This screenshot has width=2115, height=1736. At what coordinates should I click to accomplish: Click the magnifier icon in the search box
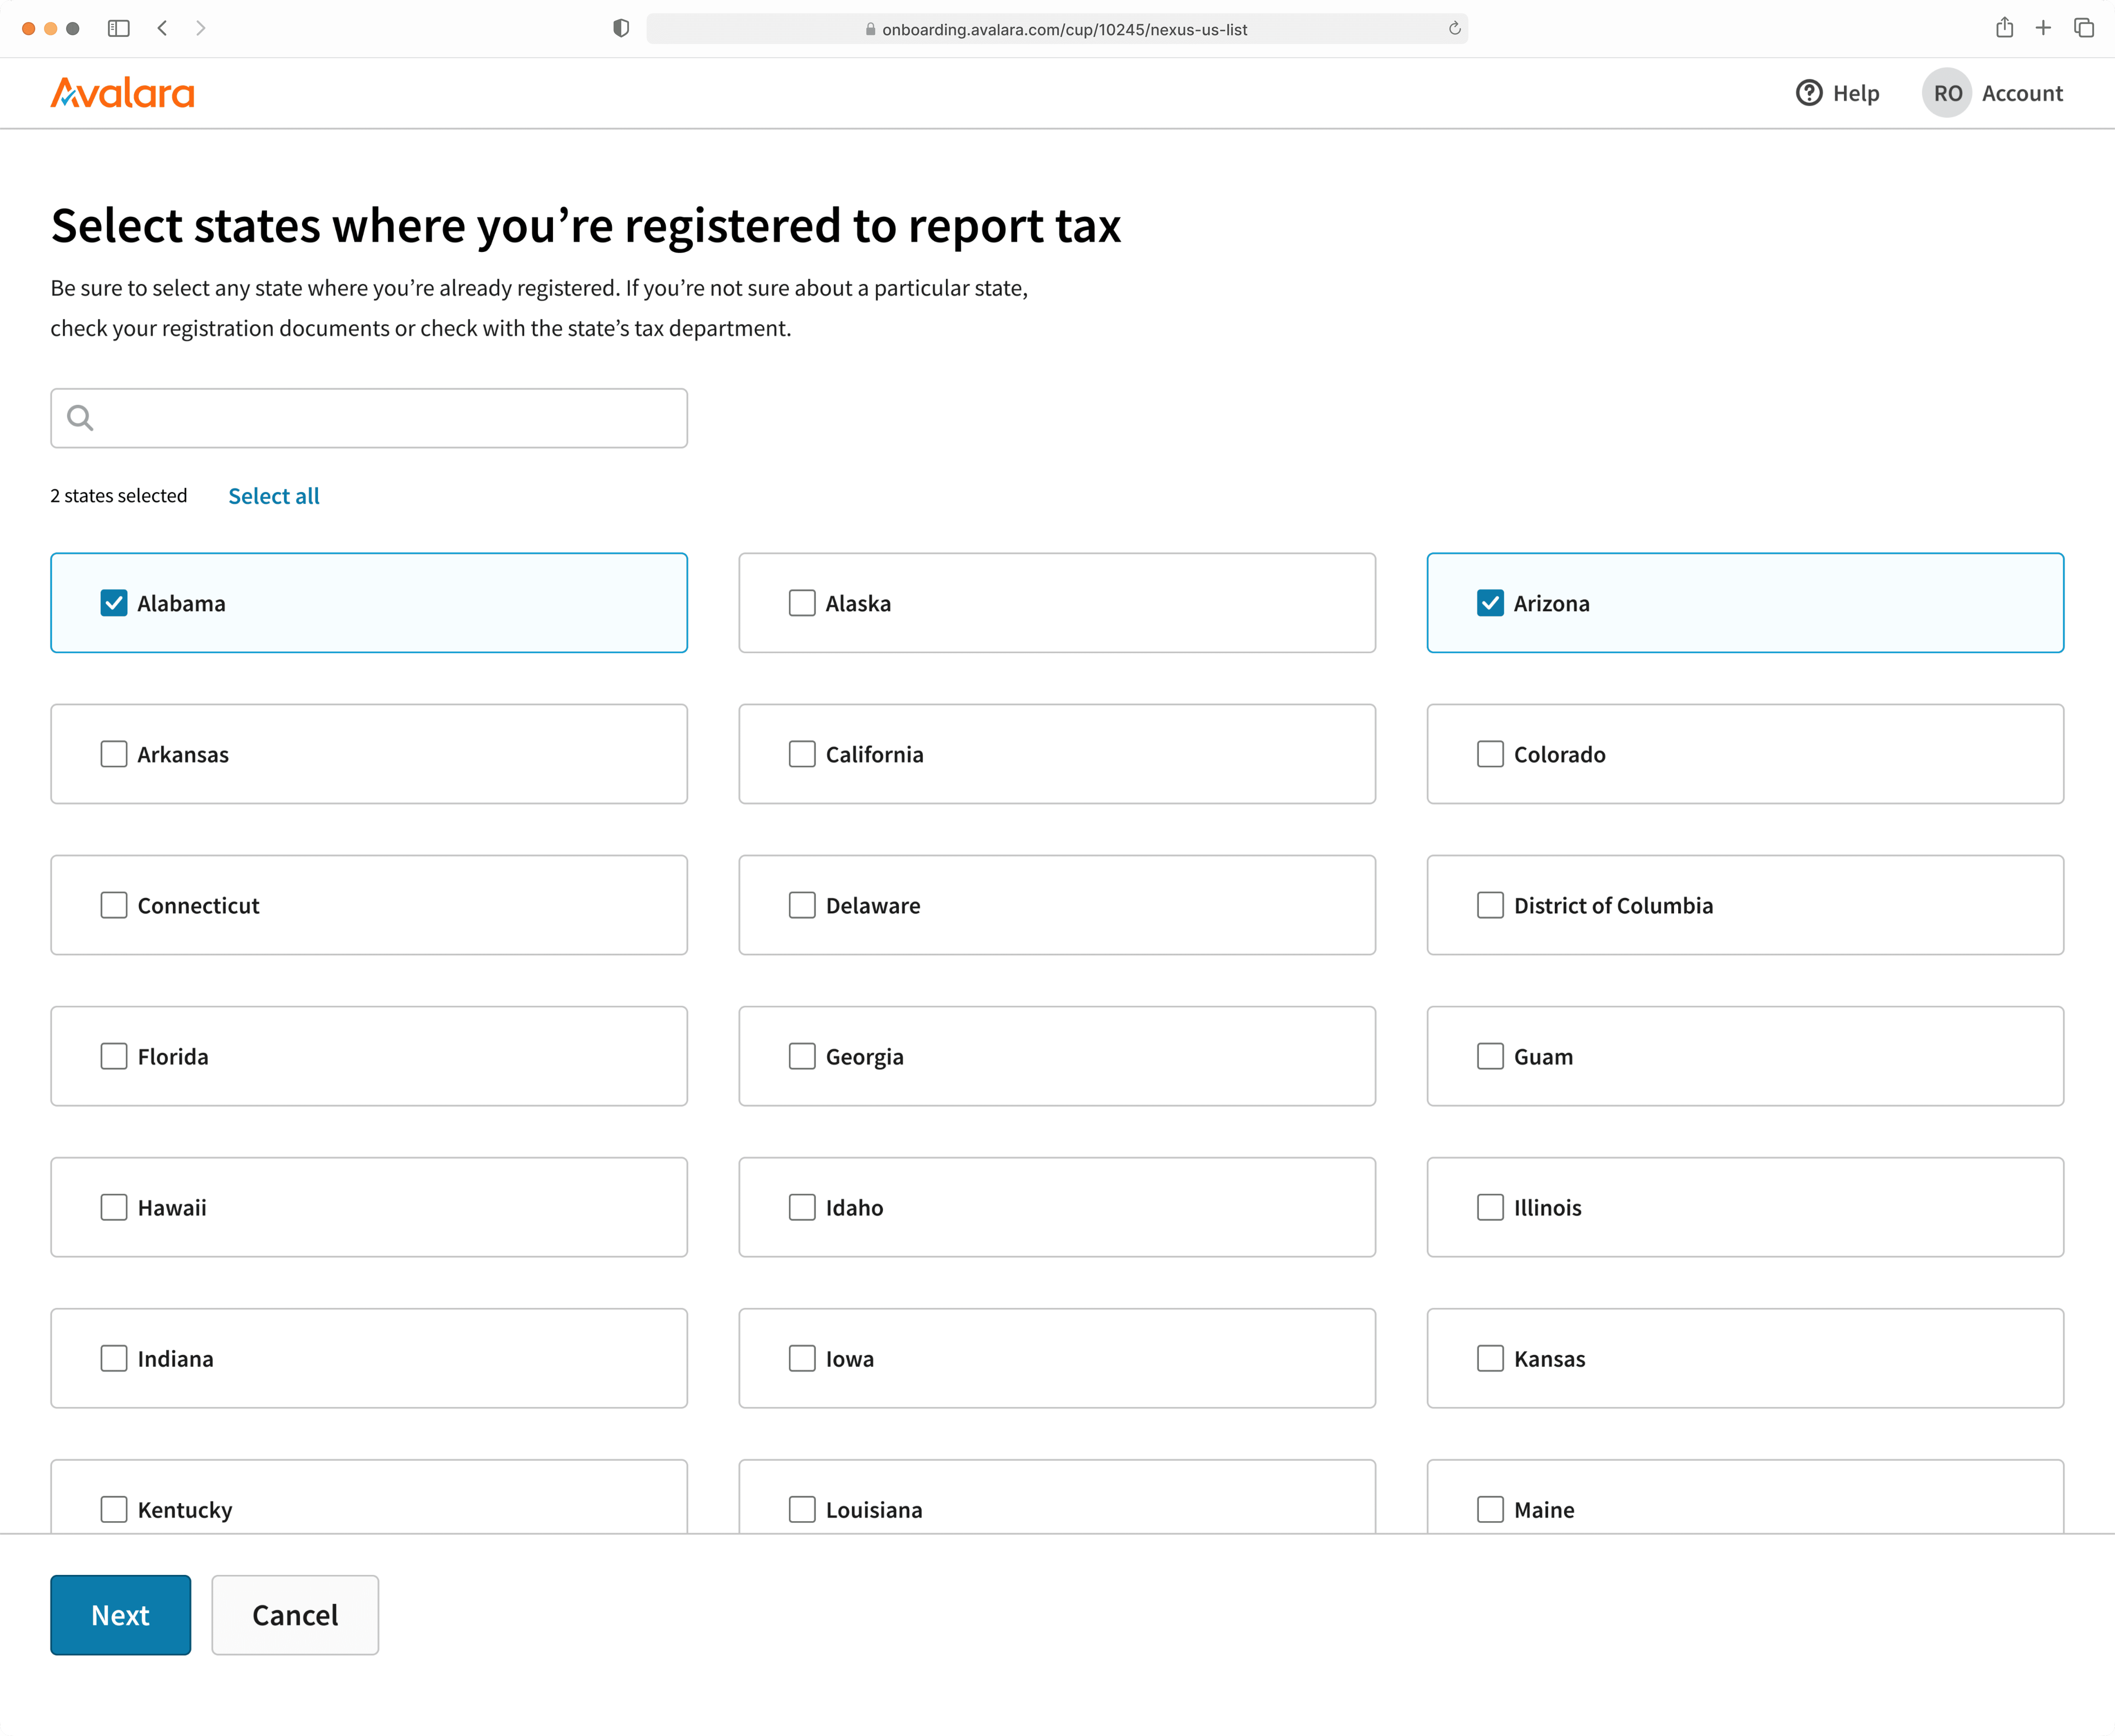pos(80,418)
